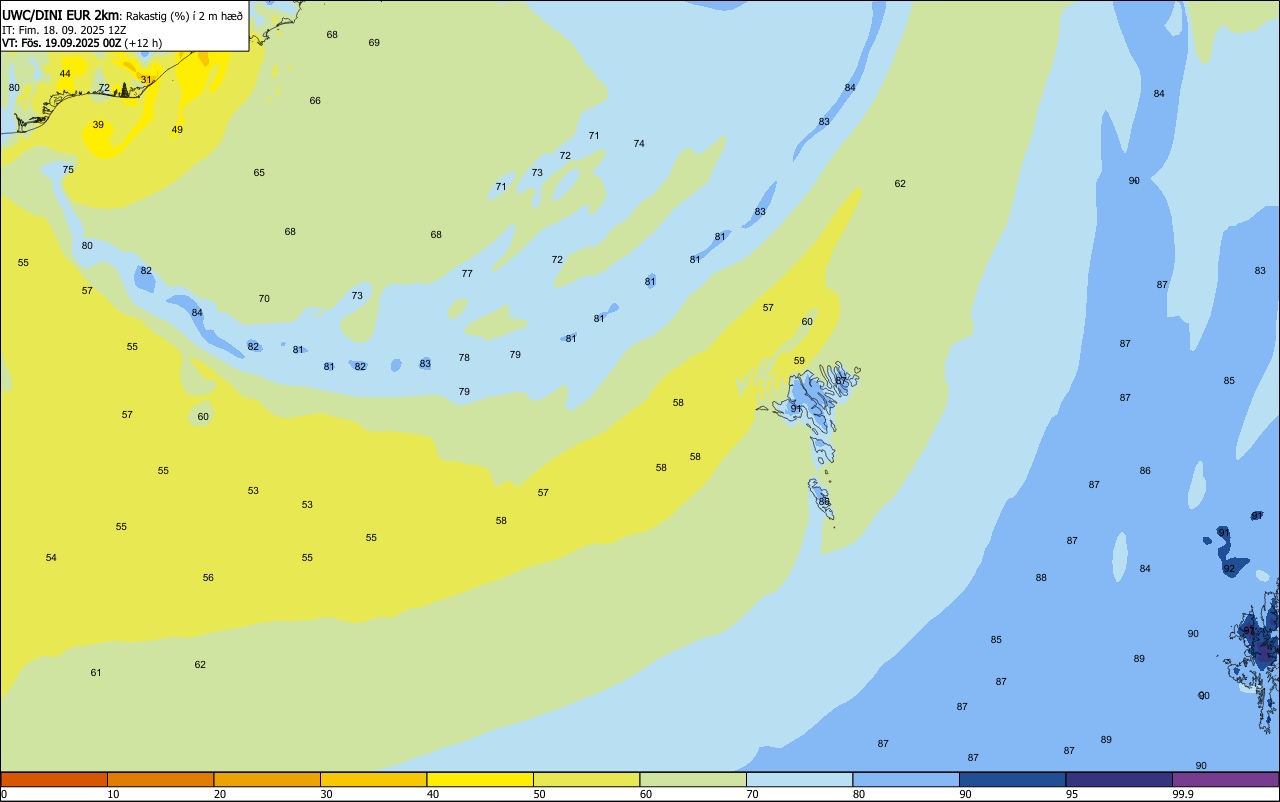Viewport: 1280px width, 802px height.
Task: Click the humidity value 74 on the map
Action: (x=639, y=144)
